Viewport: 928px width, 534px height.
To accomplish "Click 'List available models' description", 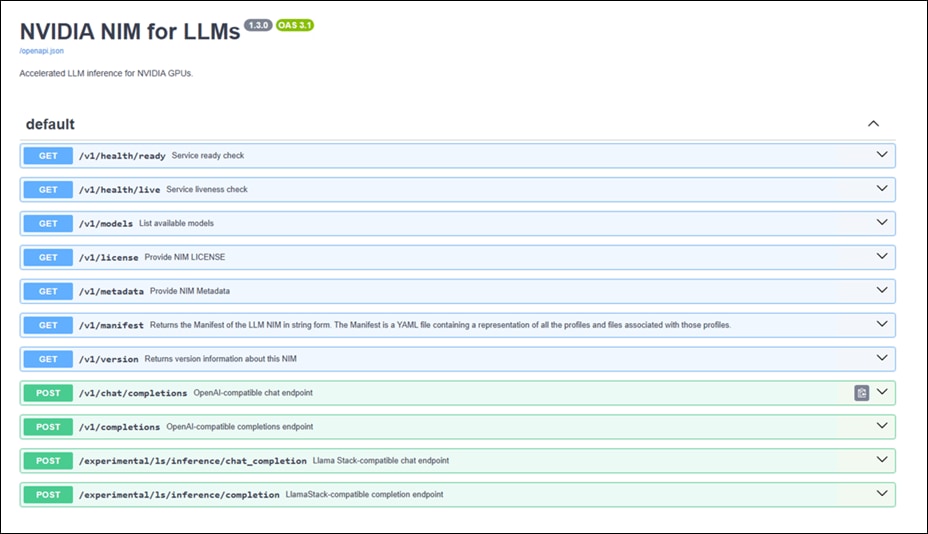I will tap(176, 223).
